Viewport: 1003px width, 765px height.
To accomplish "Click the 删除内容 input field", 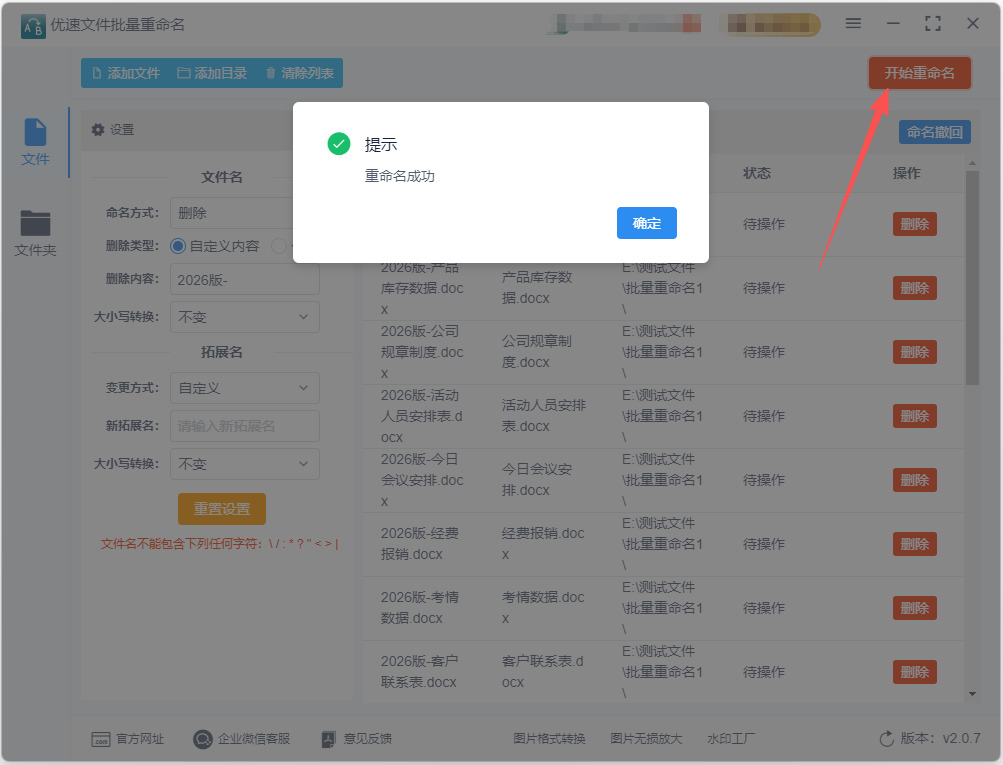I will point(244,280).
